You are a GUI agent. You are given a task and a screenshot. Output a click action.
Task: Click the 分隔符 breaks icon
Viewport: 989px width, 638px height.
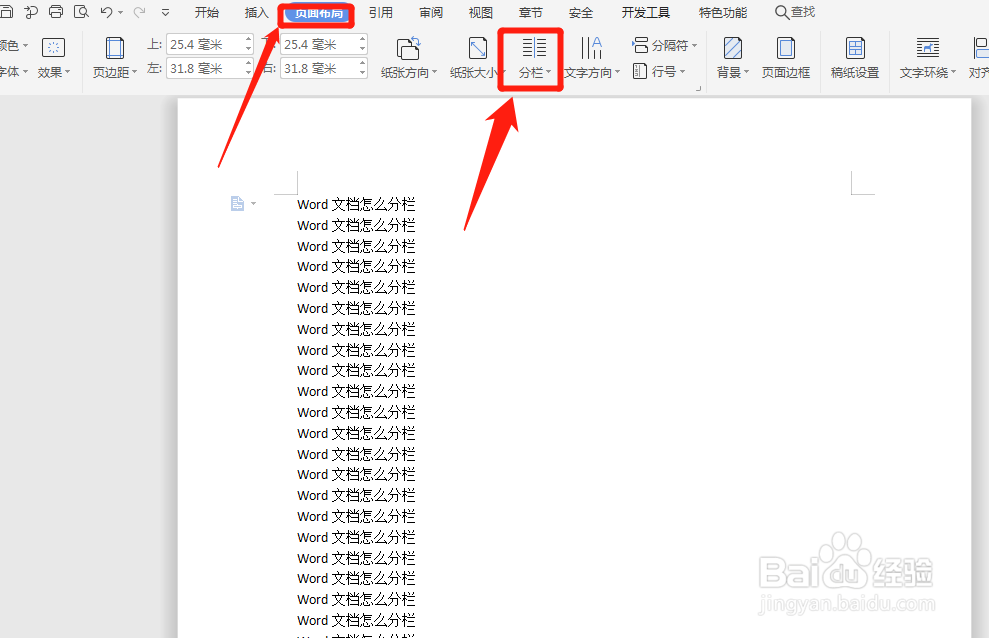640,45
